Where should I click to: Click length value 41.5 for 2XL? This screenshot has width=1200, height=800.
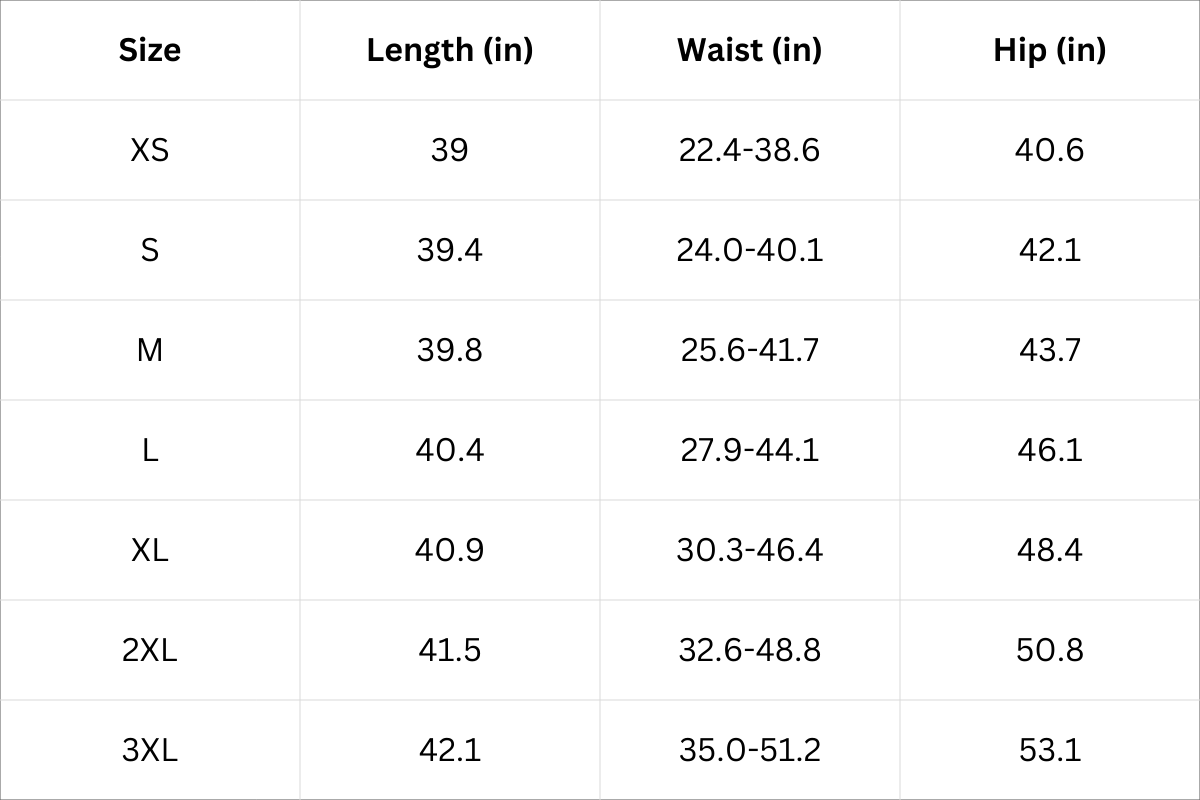[449, 650]
